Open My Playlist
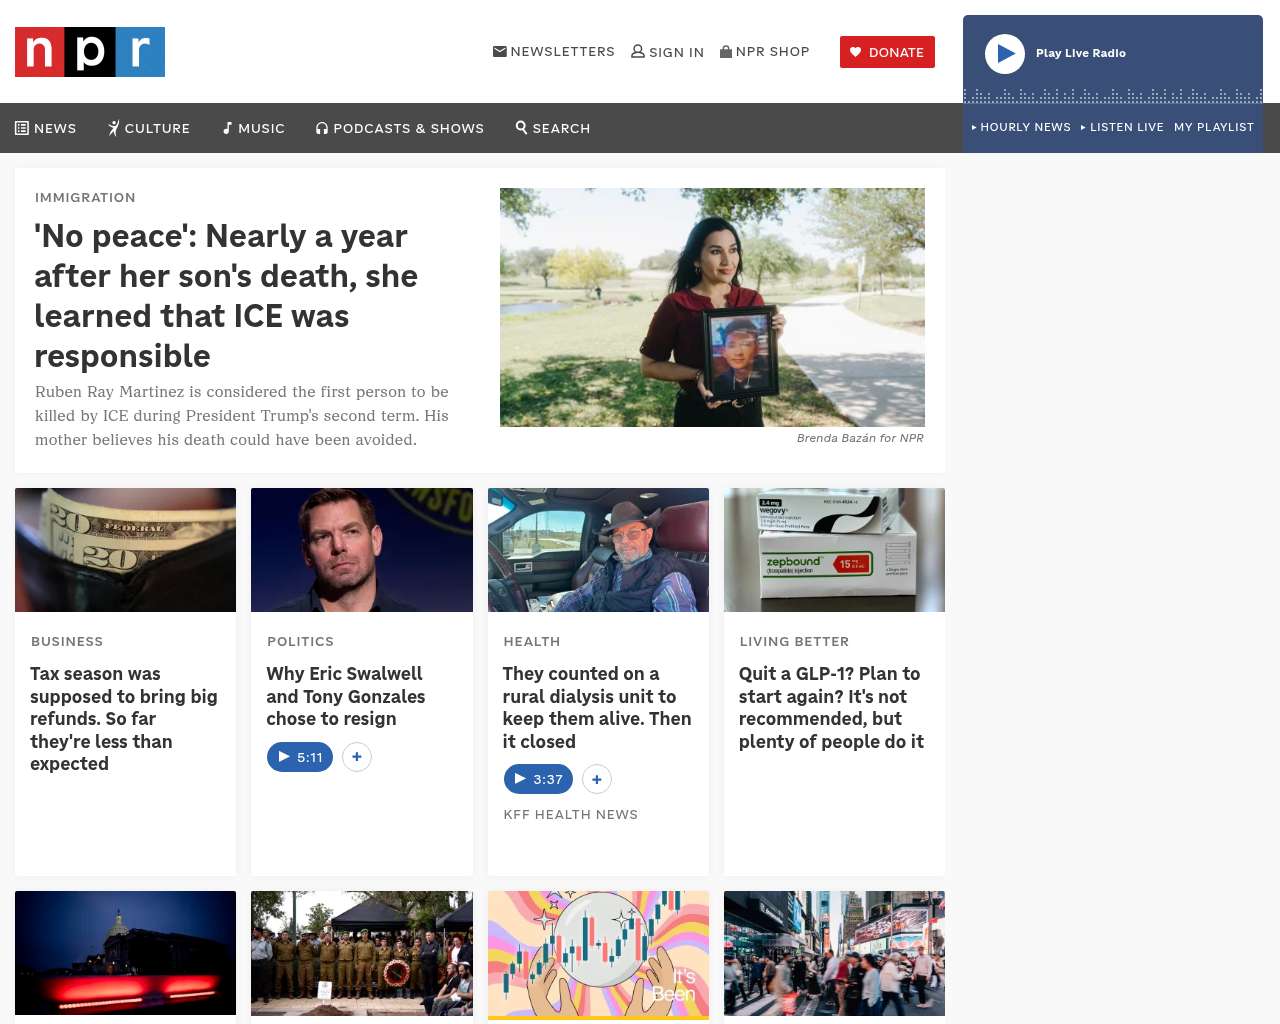Screen dimensions: 1280x1024 tap(1214, 127)
